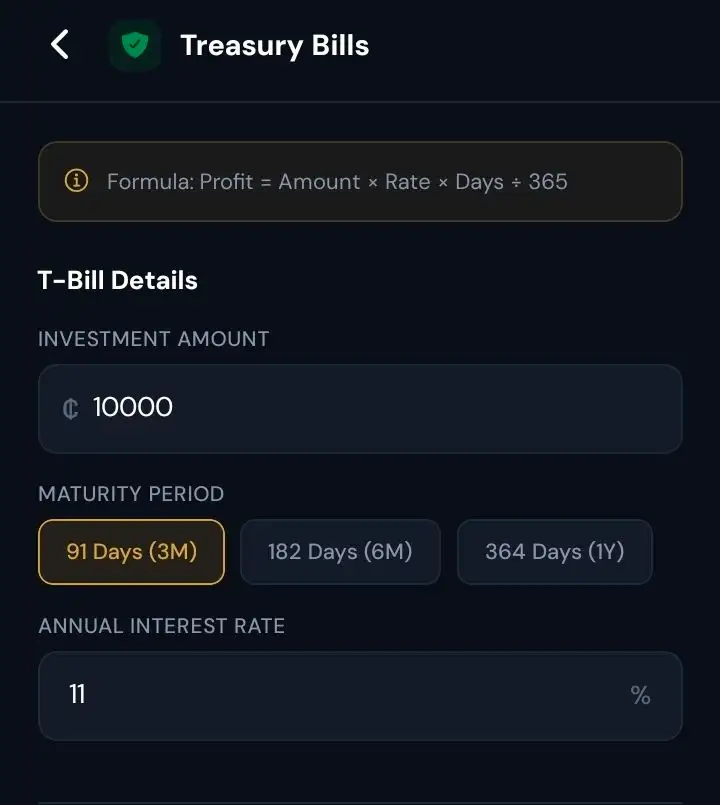Image resolution: width=720 pixels, height=805 pixels.
Task: Tap the profit formula information banner
Action: coord(360,181)
